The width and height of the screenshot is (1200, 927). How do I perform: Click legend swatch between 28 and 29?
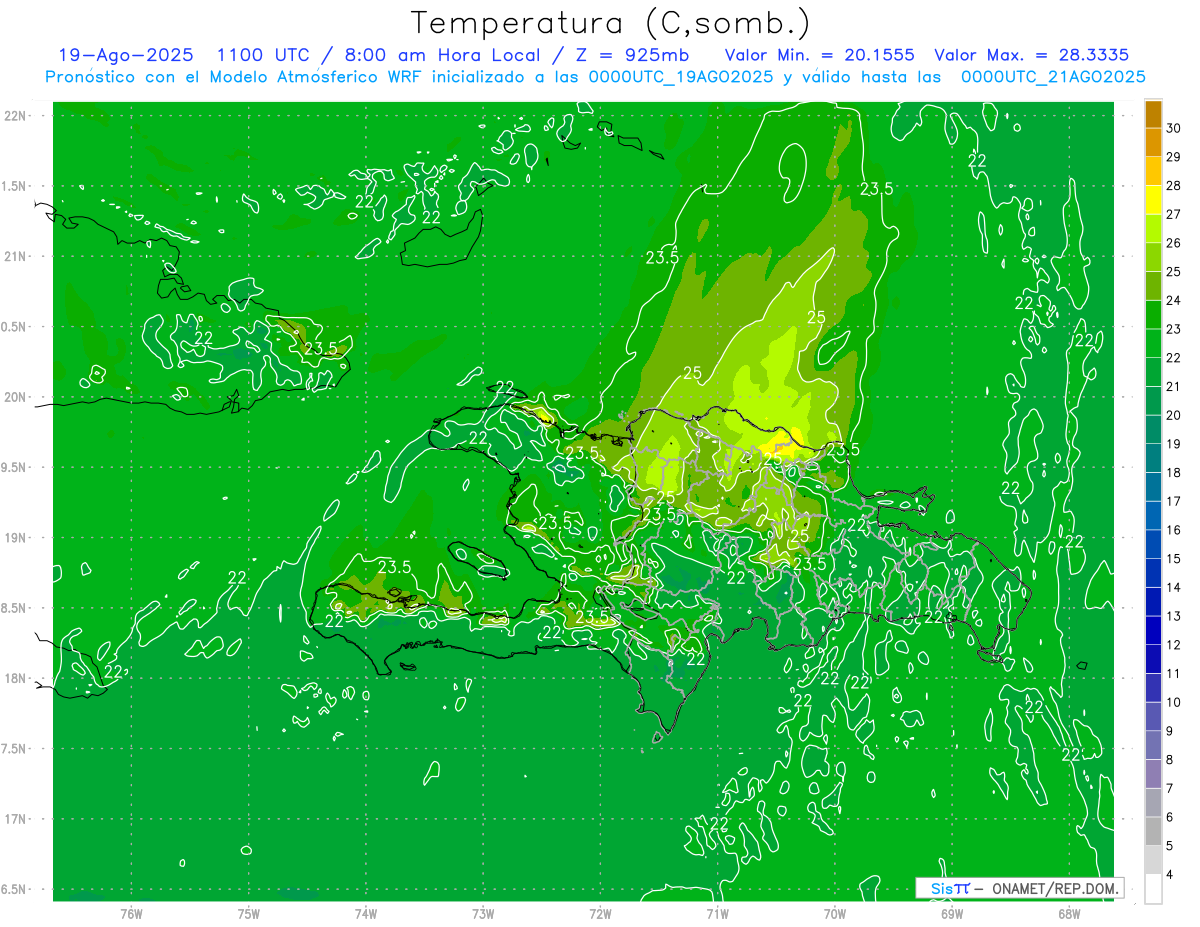coord(1153,172)
